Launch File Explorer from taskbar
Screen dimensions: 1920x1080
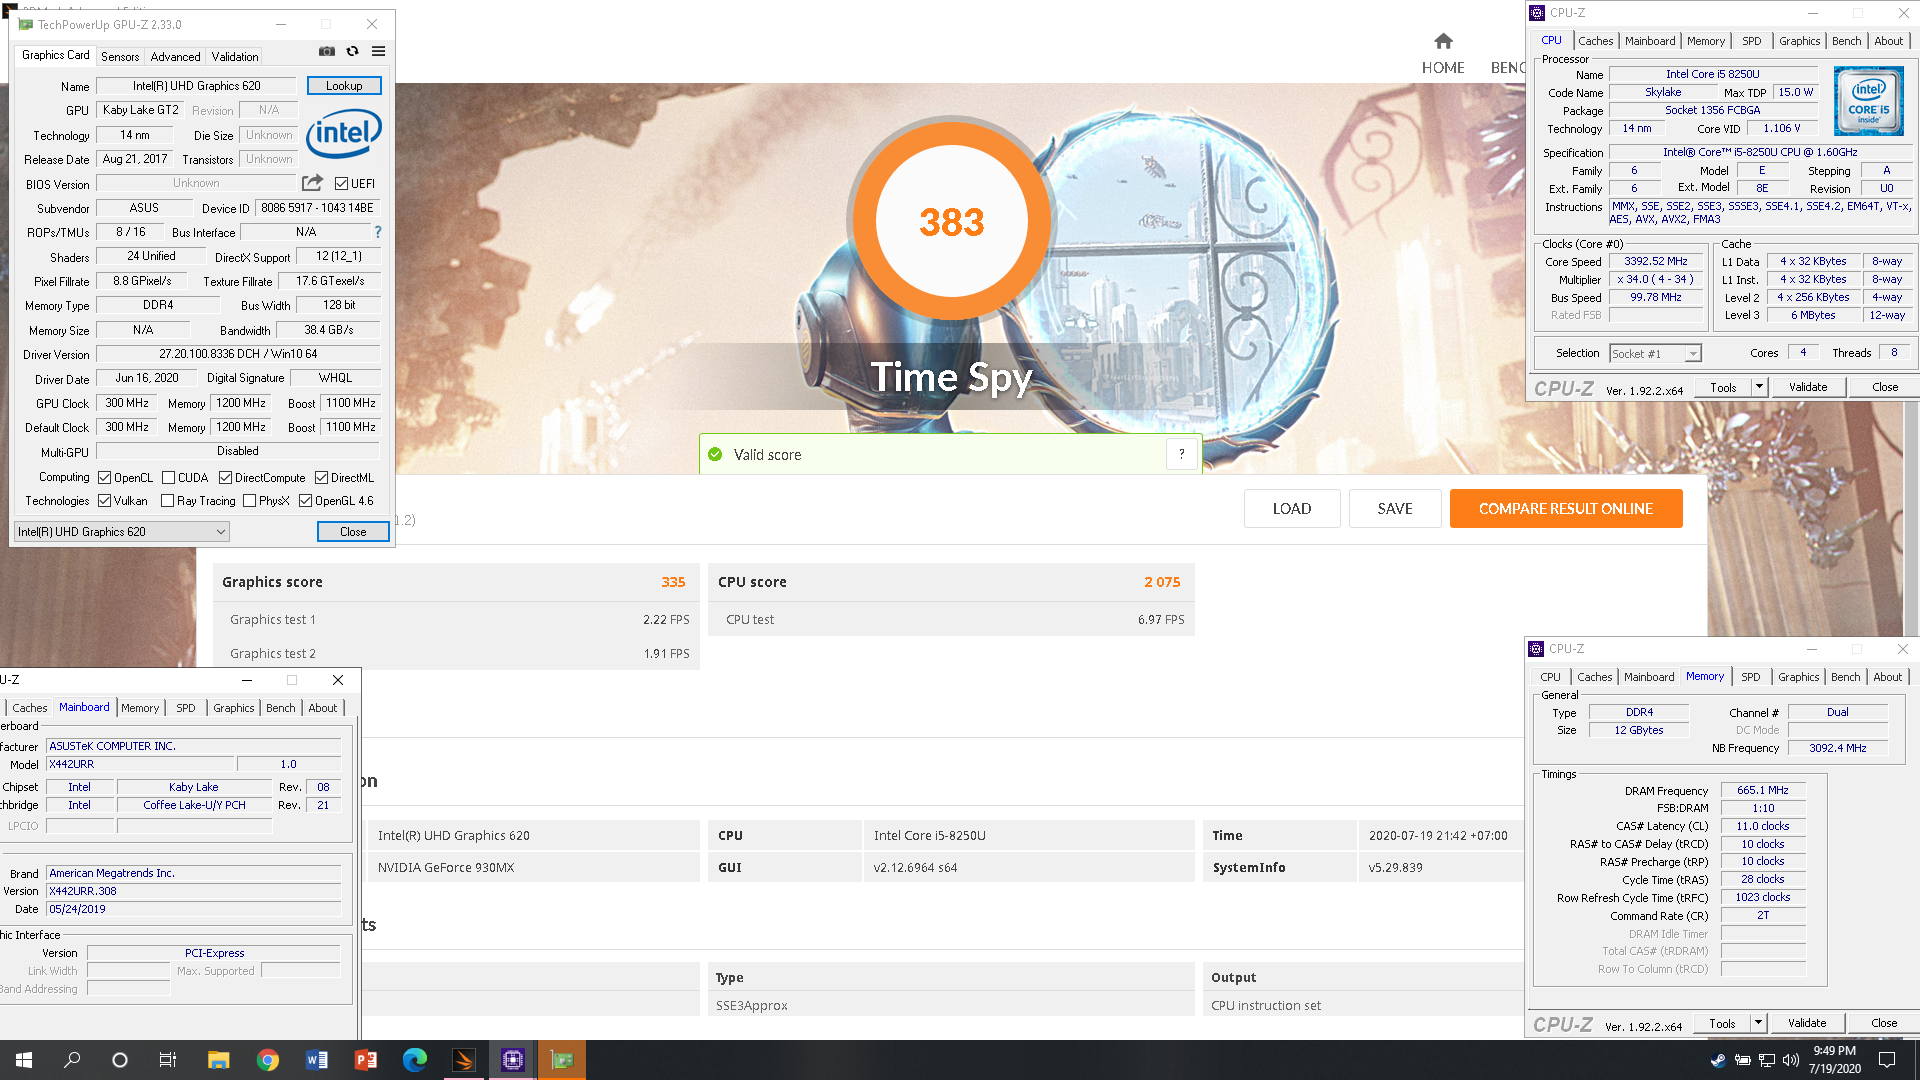pyautogui.click(x=218, y=1060)
